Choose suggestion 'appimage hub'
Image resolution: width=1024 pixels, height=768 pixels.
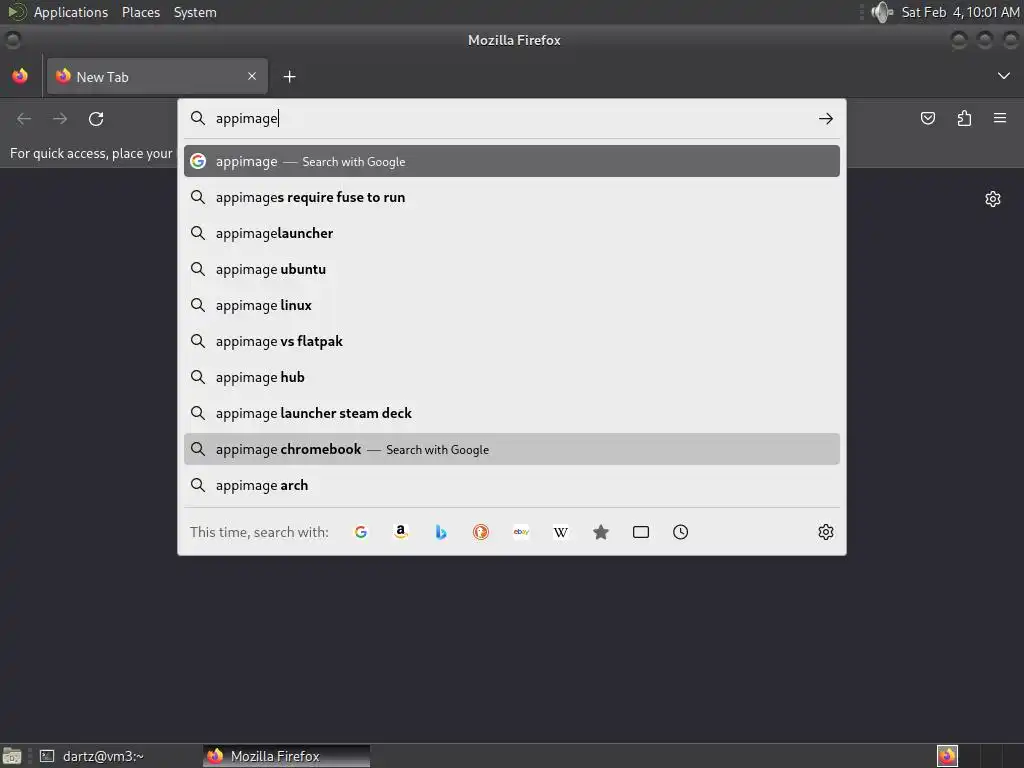pos(511,377)
